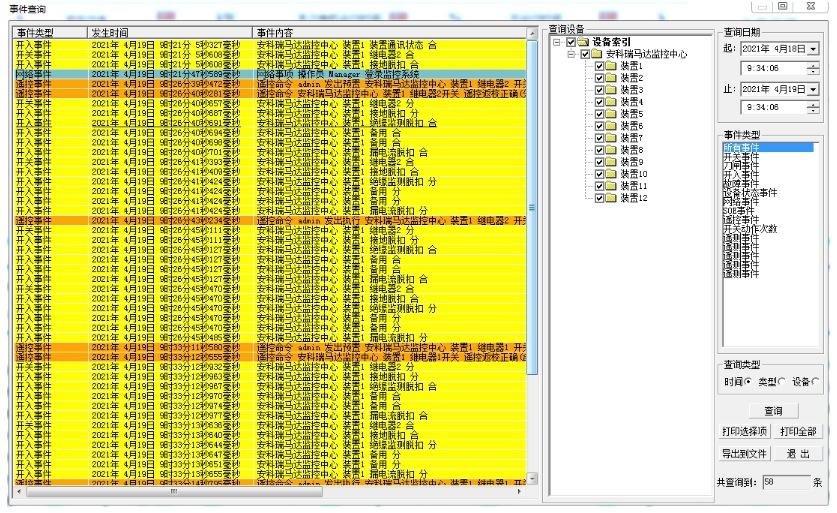Toggle the 设备索引 root checkbox
Screen dimensions: 837x513
point(571,42)
